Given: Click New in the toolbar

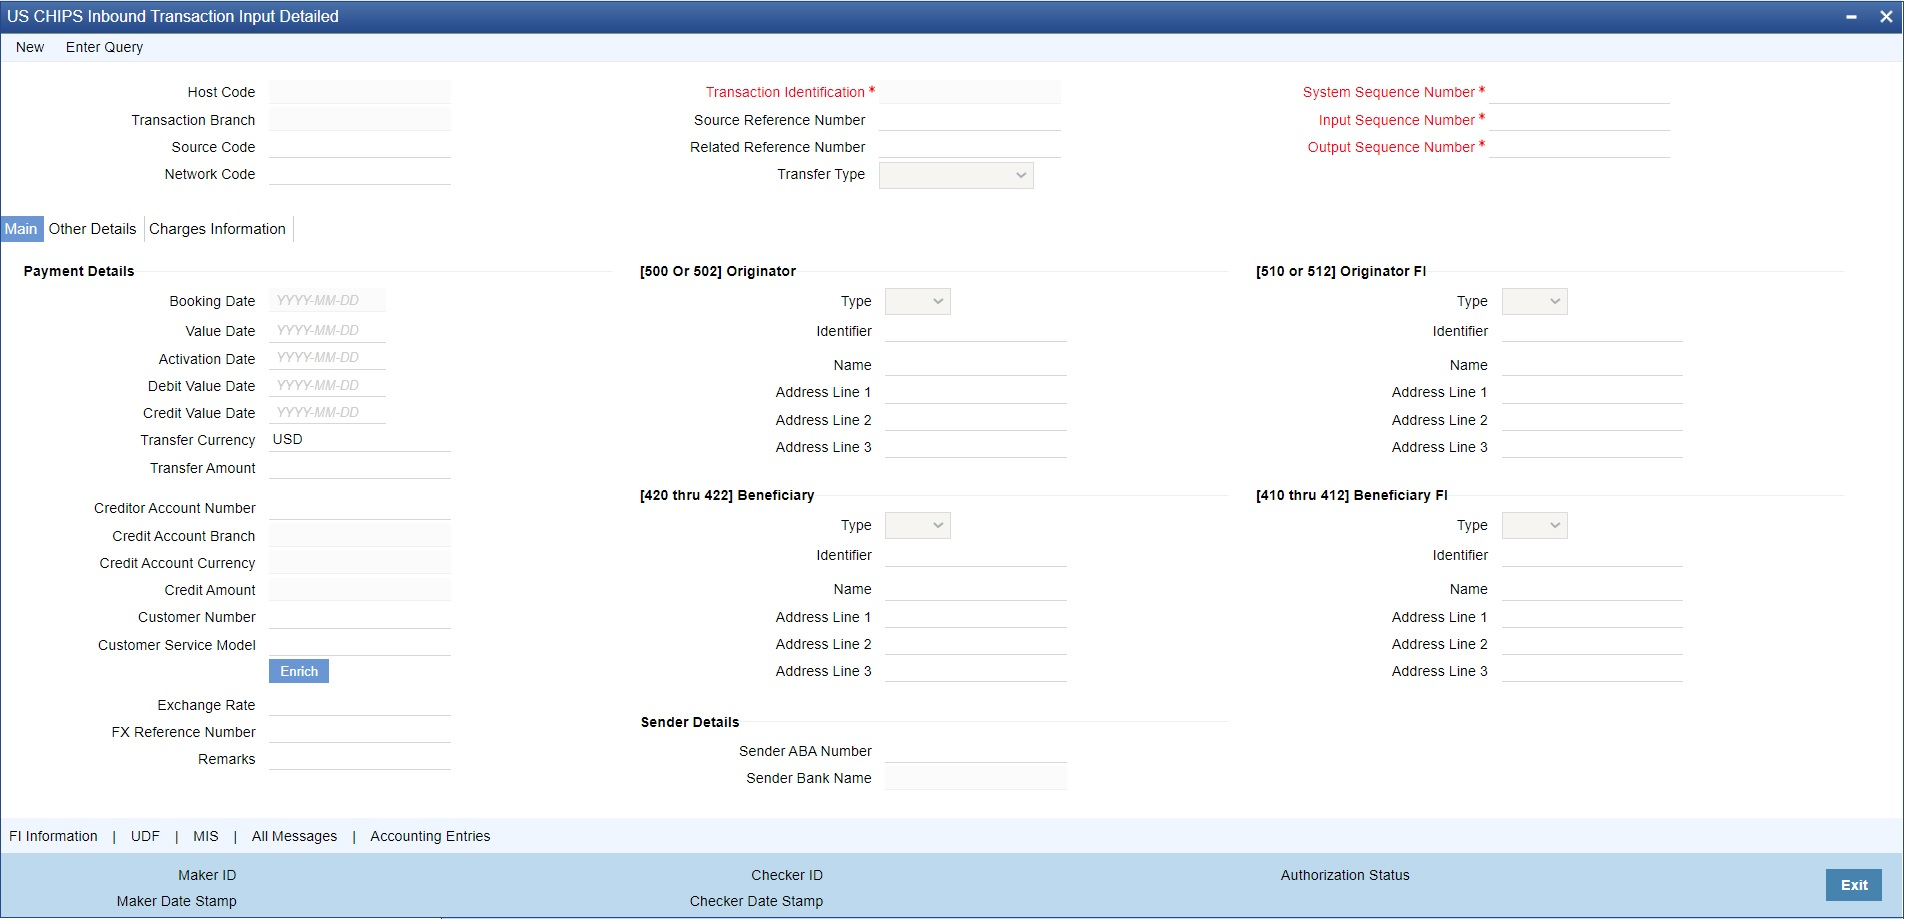Looking at the screenshot, I should tap(30, 47).
